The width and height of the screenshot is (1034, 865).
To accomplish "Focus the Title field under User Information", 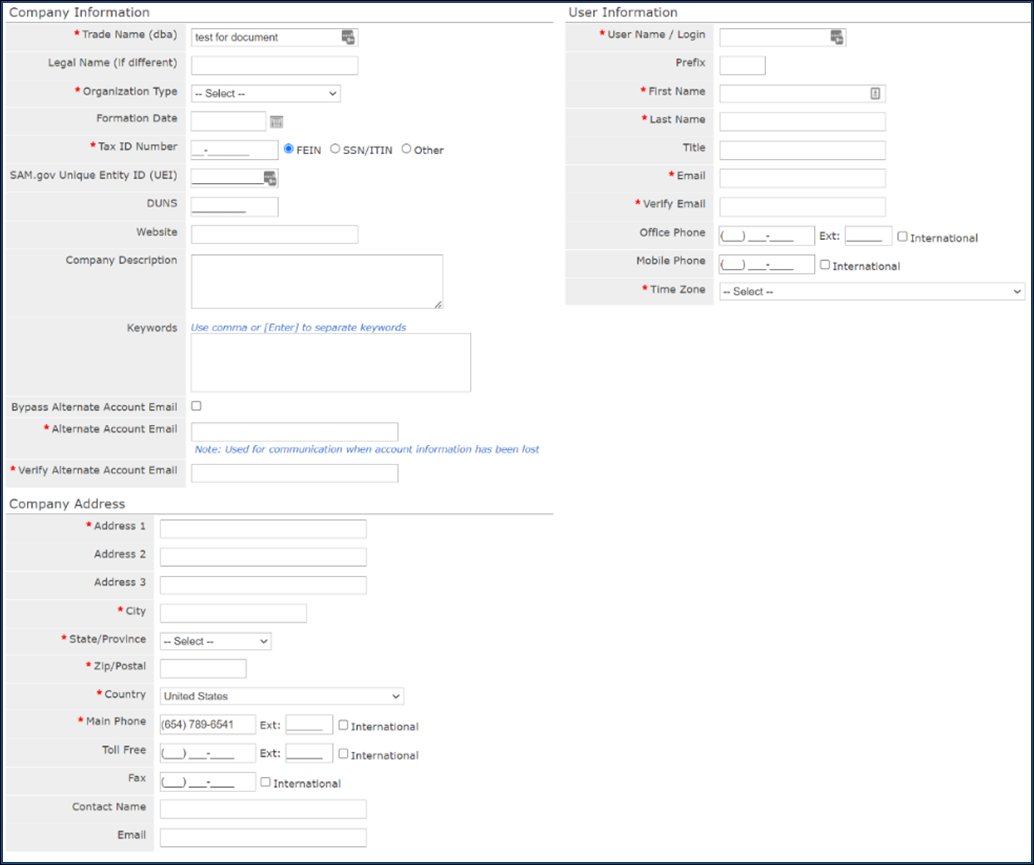I will [803, 150].
